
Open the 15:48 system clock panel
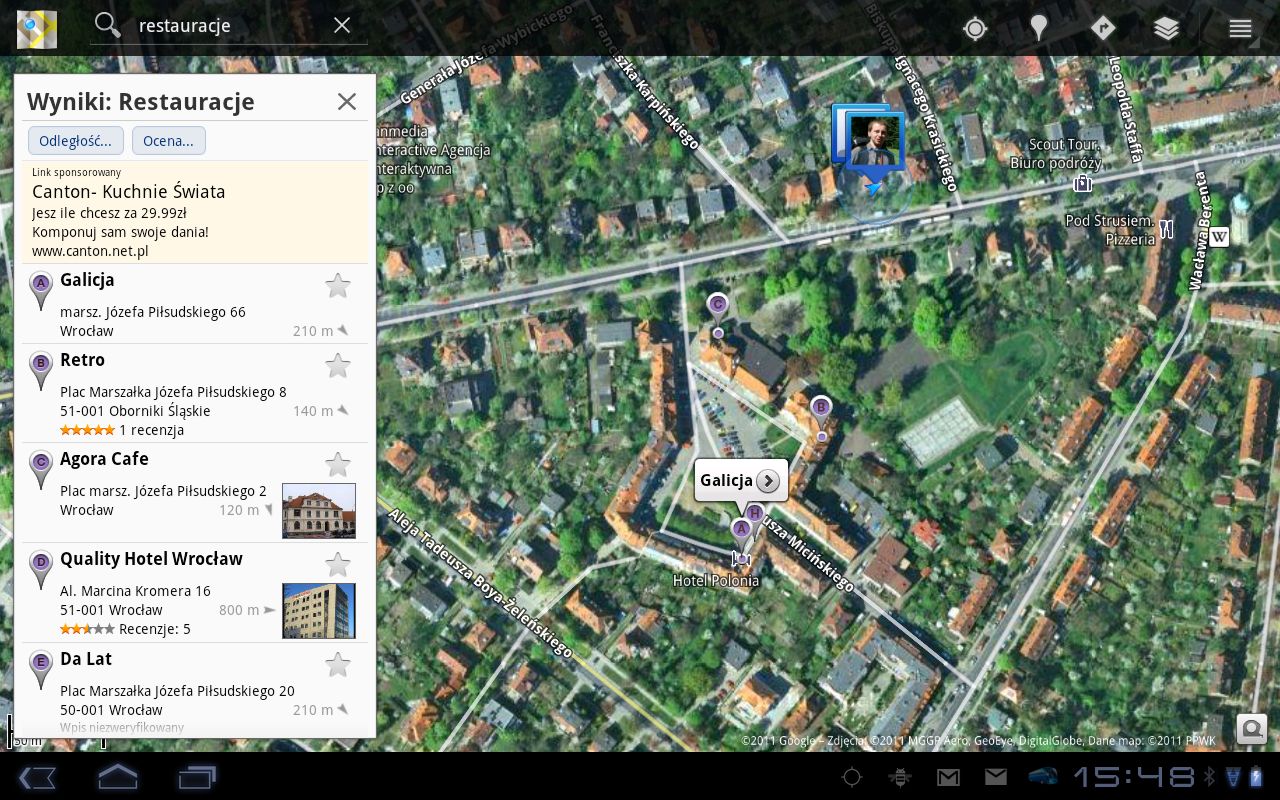pos(1135,777)
